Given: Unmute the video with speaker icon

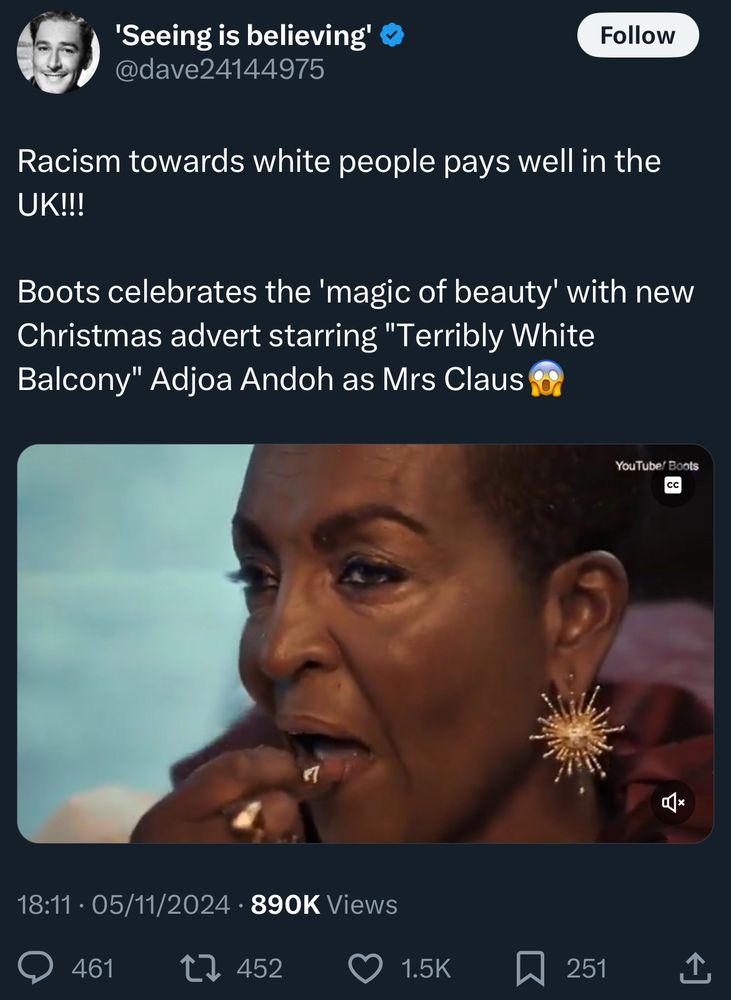Looking at the screenshot, I should pyautogui.click(x=673, y=802).
